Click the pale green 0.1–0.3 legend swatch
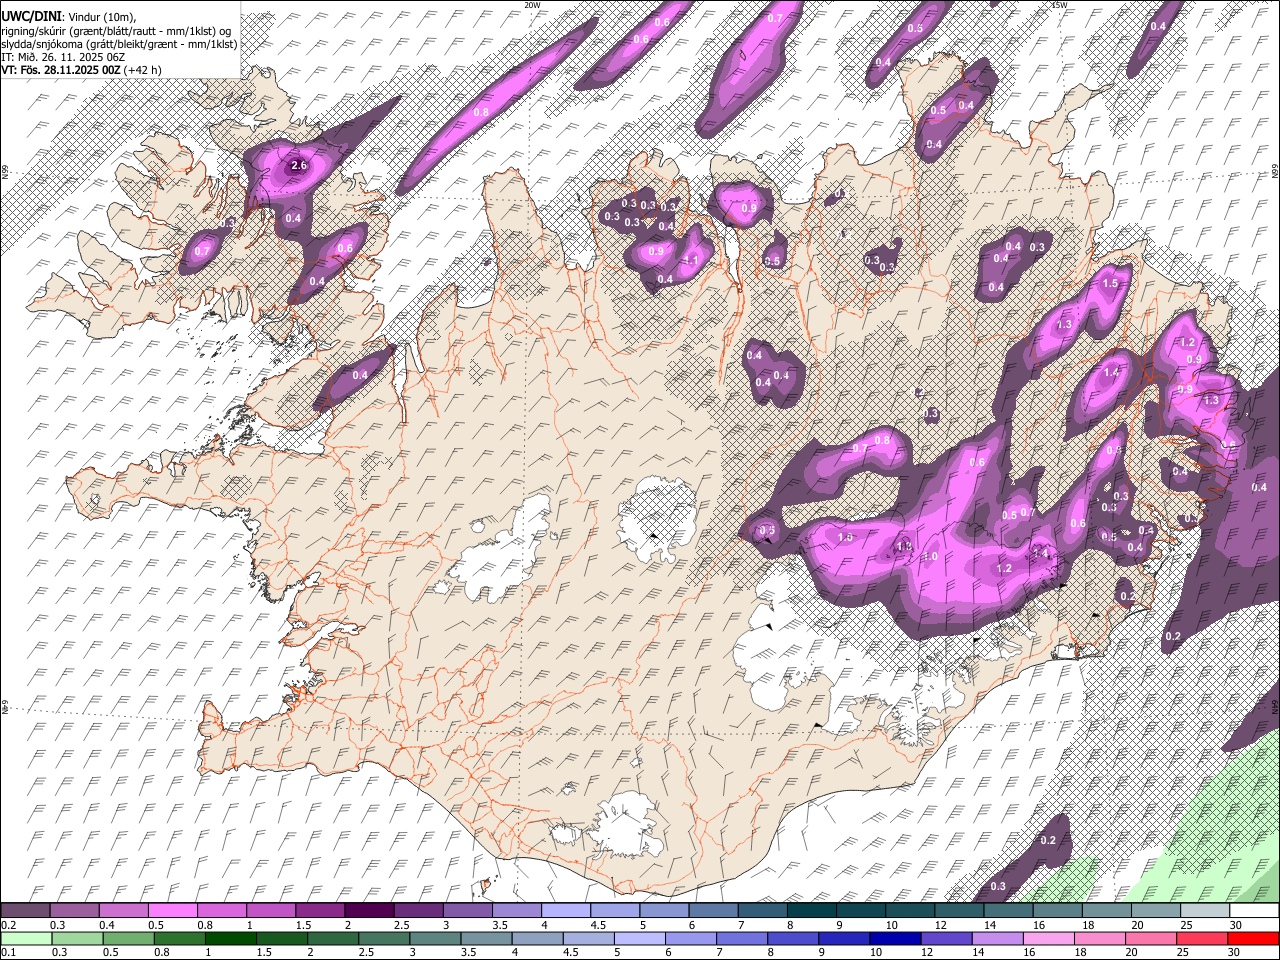Image resolution: width=1280 pixels, height=960 pixels. pyautogui.click(x=26, y=938)
